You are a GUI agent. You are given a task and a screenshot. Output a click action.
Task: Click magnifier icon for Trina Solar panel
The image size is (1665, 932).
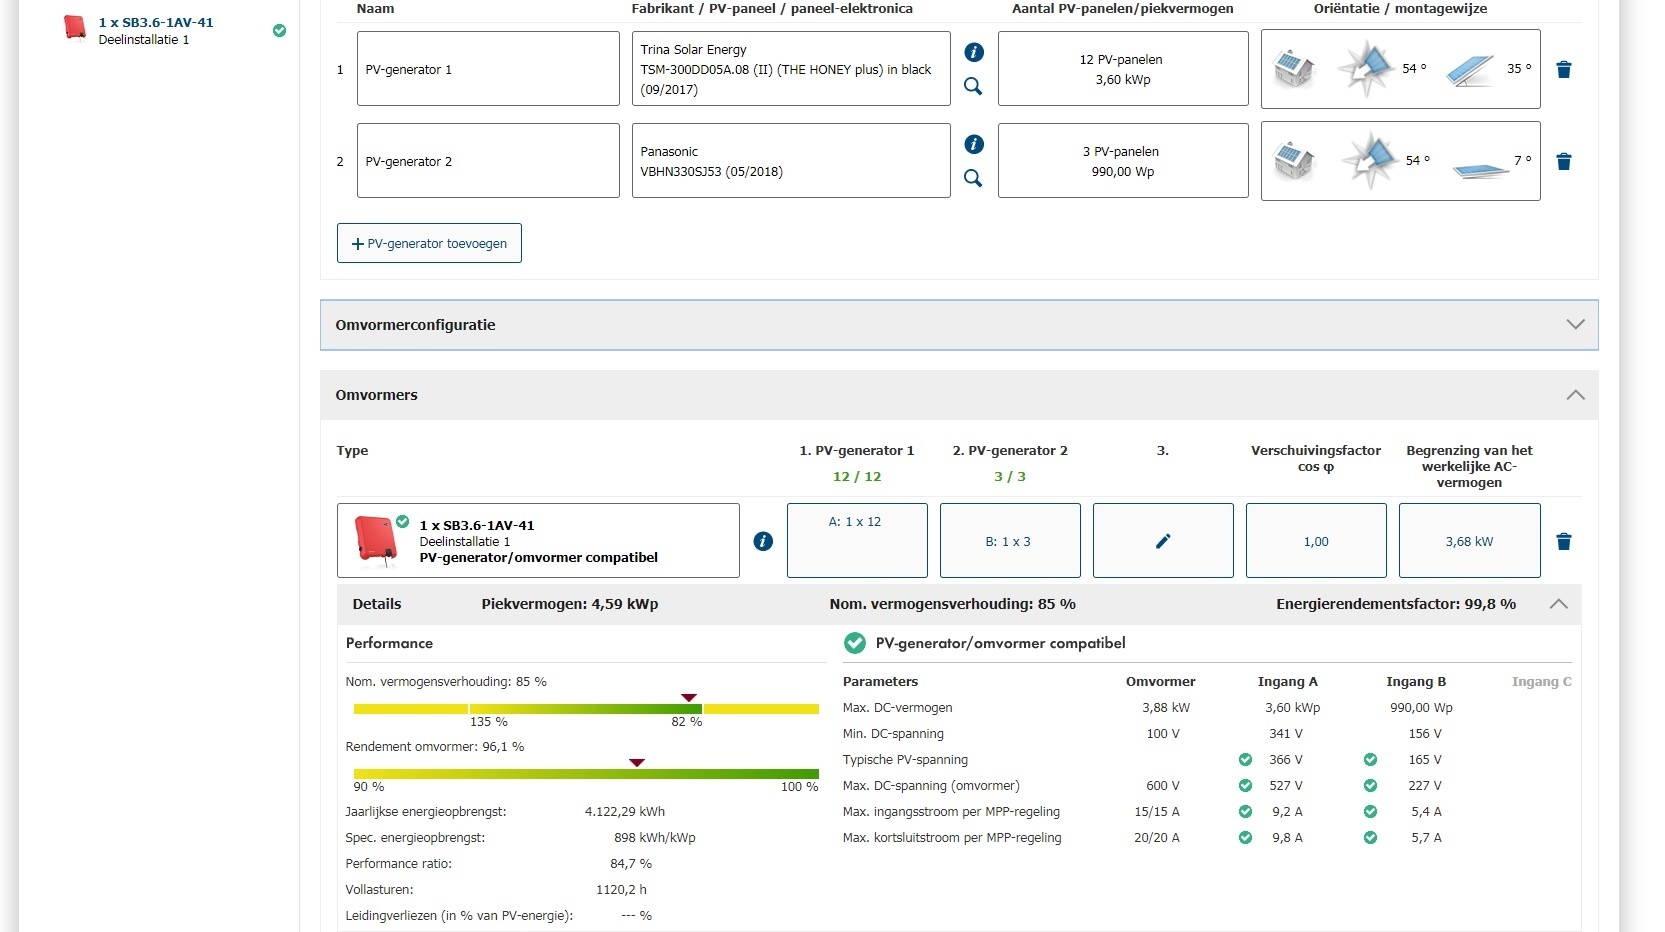[973, 87]
